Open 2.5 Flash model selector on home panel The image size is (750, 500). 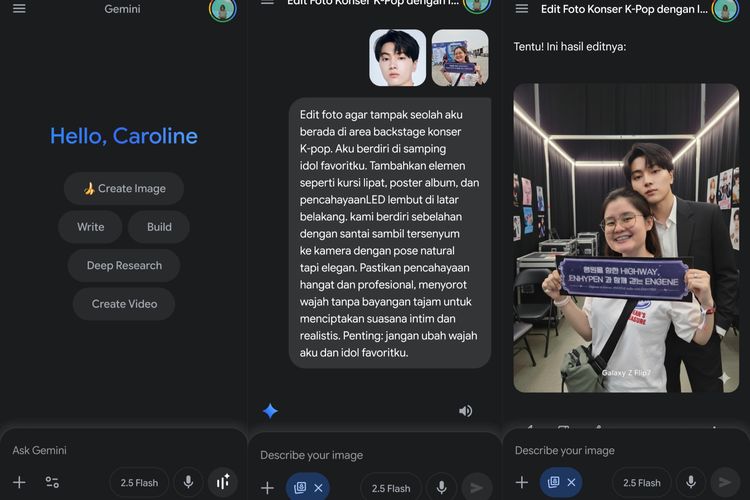[x=139, y=483]
